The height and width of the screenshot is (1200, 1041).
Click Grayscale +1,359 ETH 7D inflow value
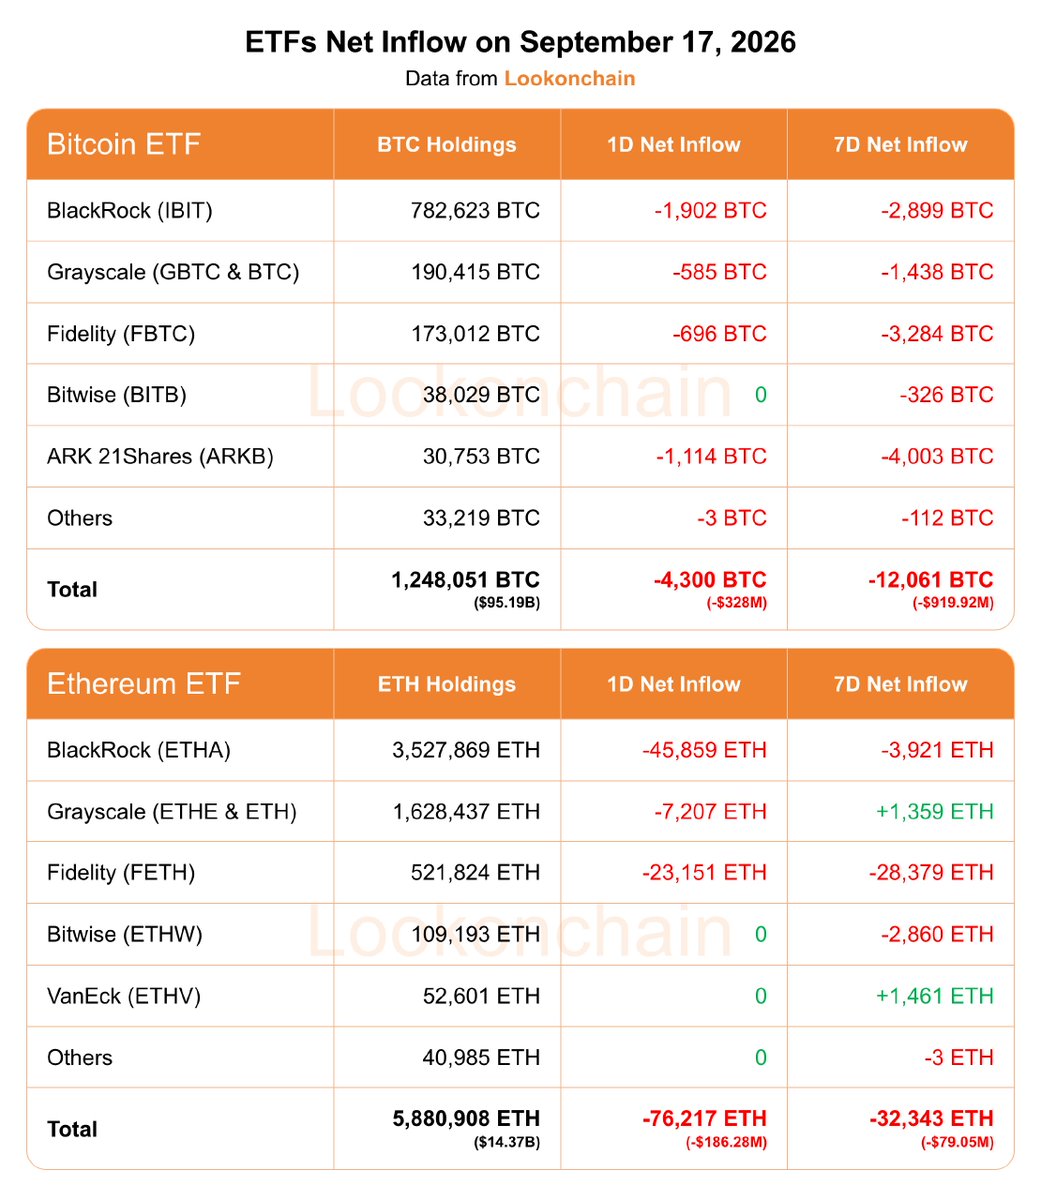click(935, 811)
